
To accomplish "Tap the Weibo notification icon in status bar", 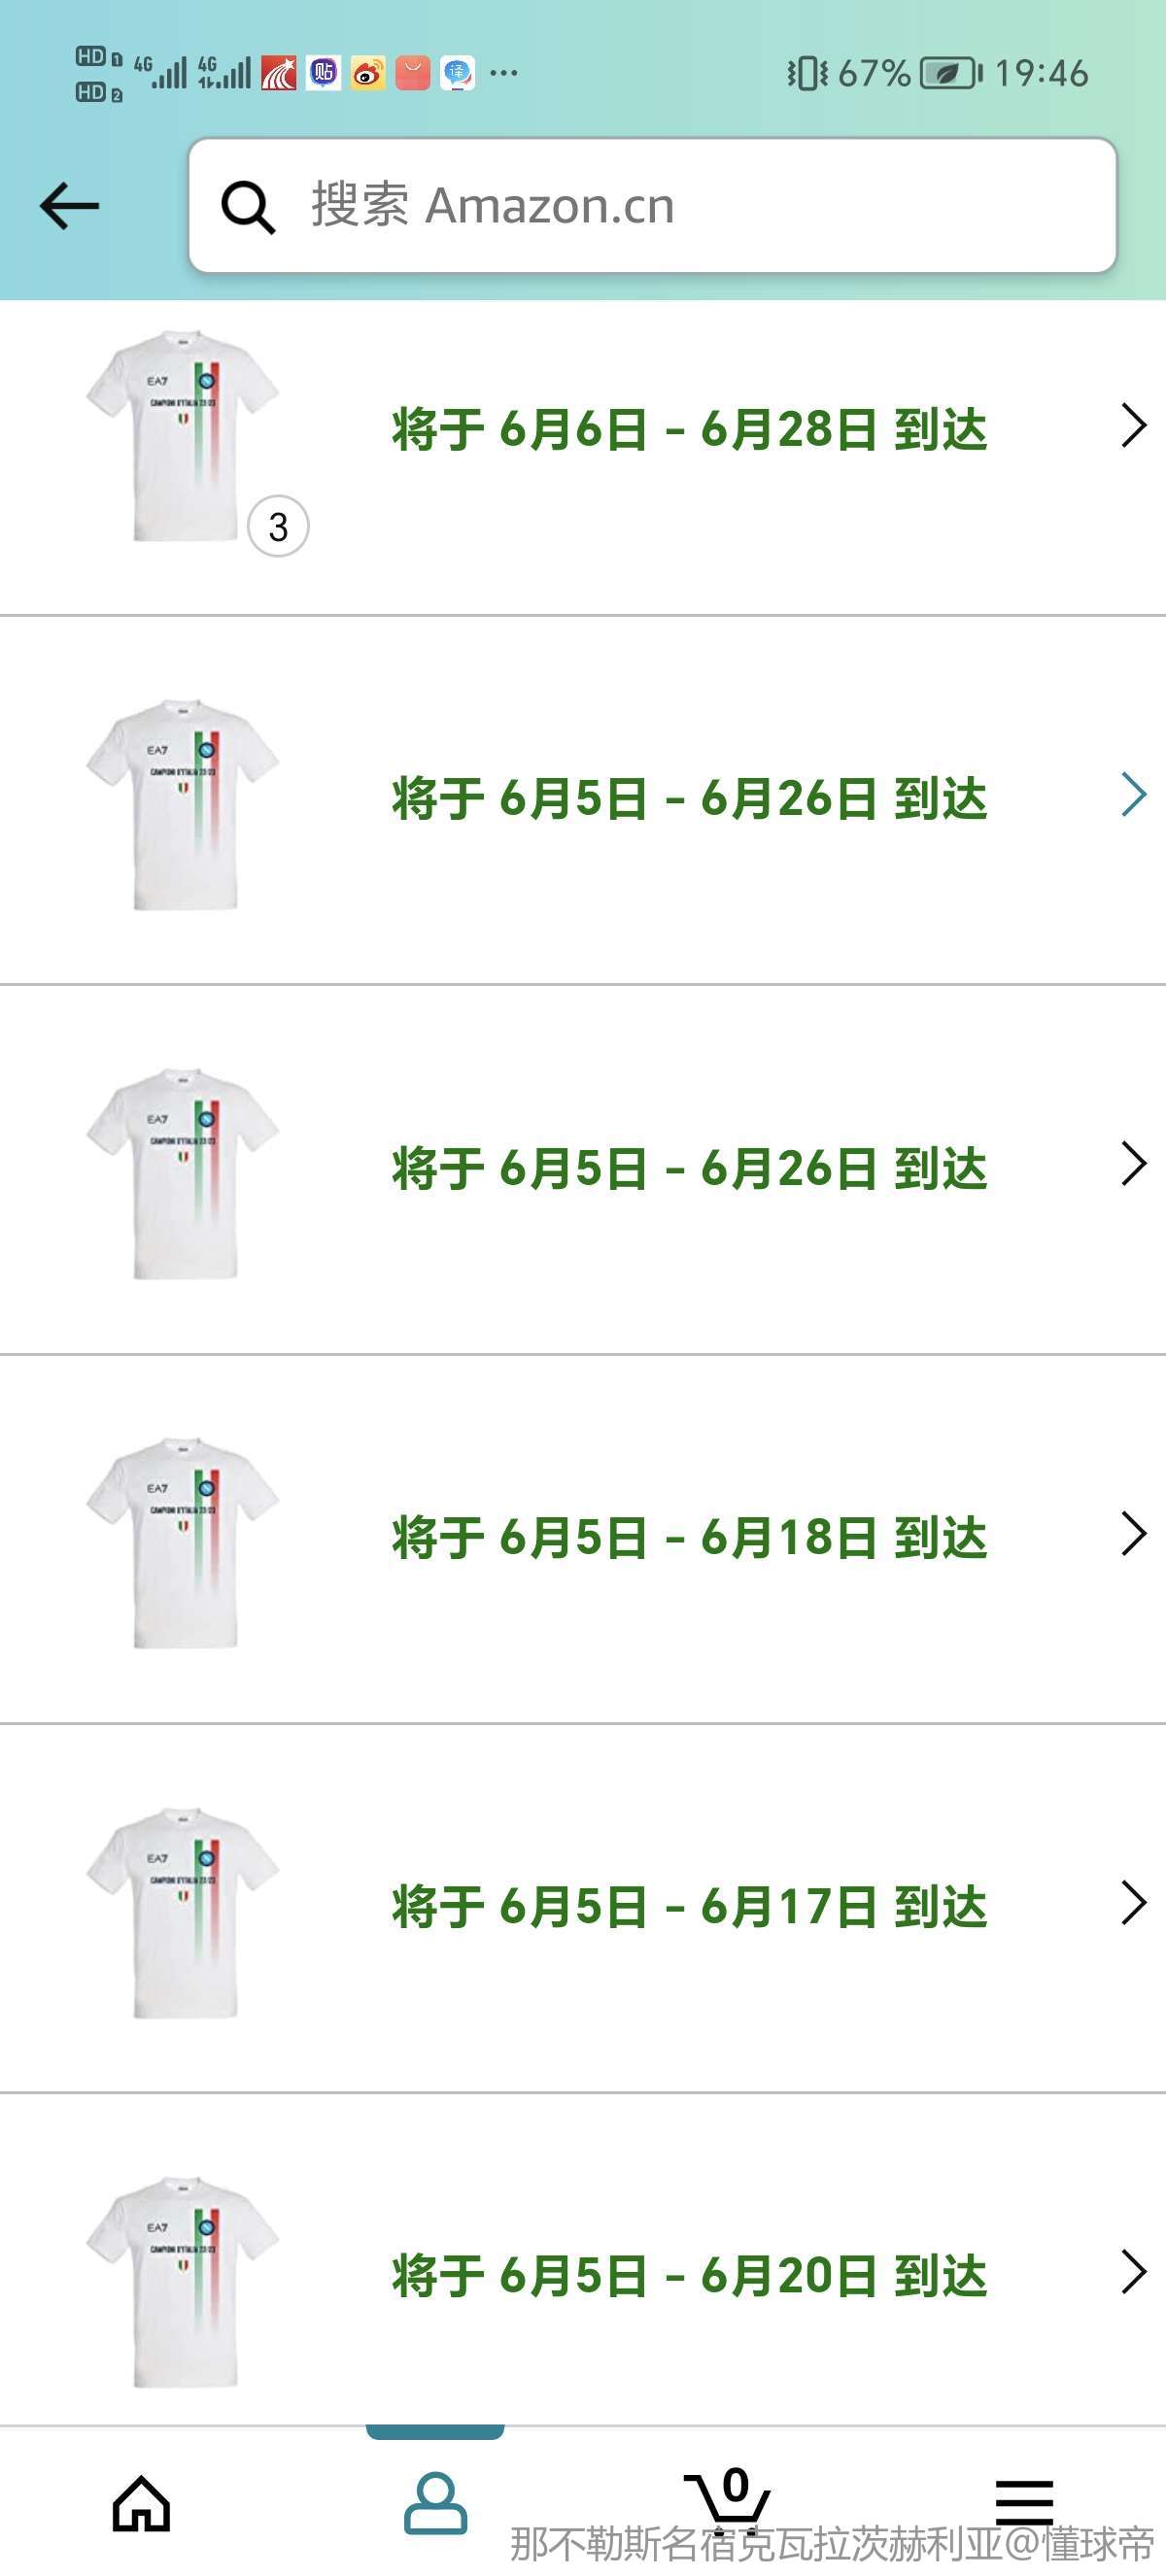I will (x=368, y=73).
